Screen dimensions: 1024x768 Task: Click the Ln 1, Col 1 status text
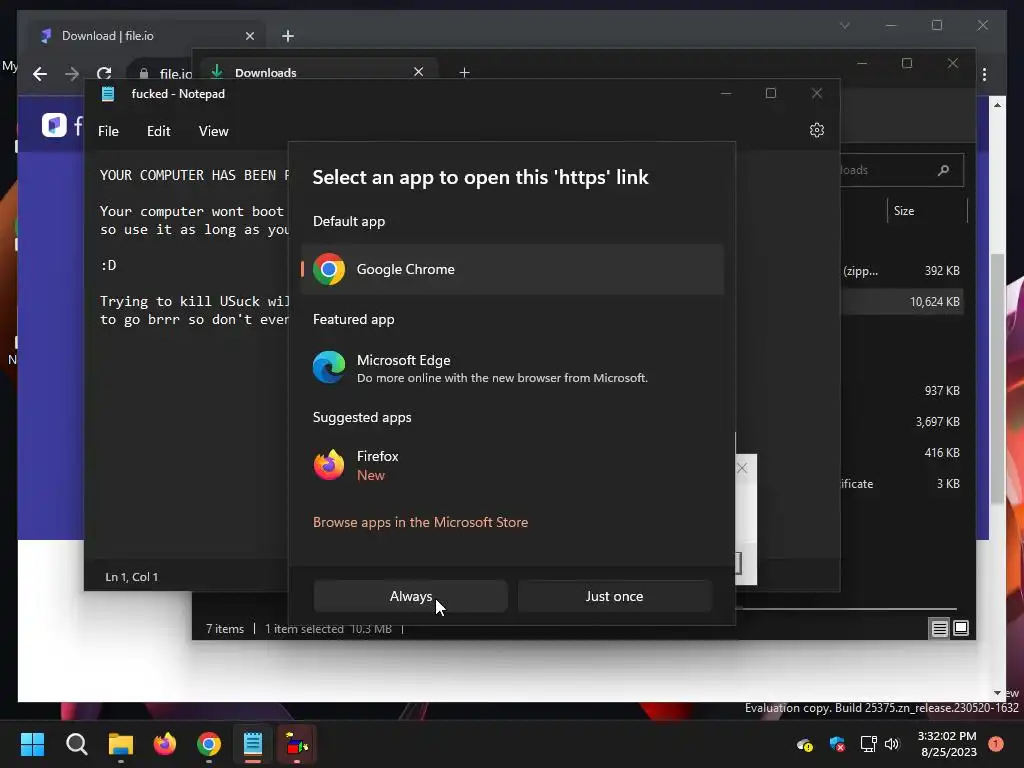(131, 577)
